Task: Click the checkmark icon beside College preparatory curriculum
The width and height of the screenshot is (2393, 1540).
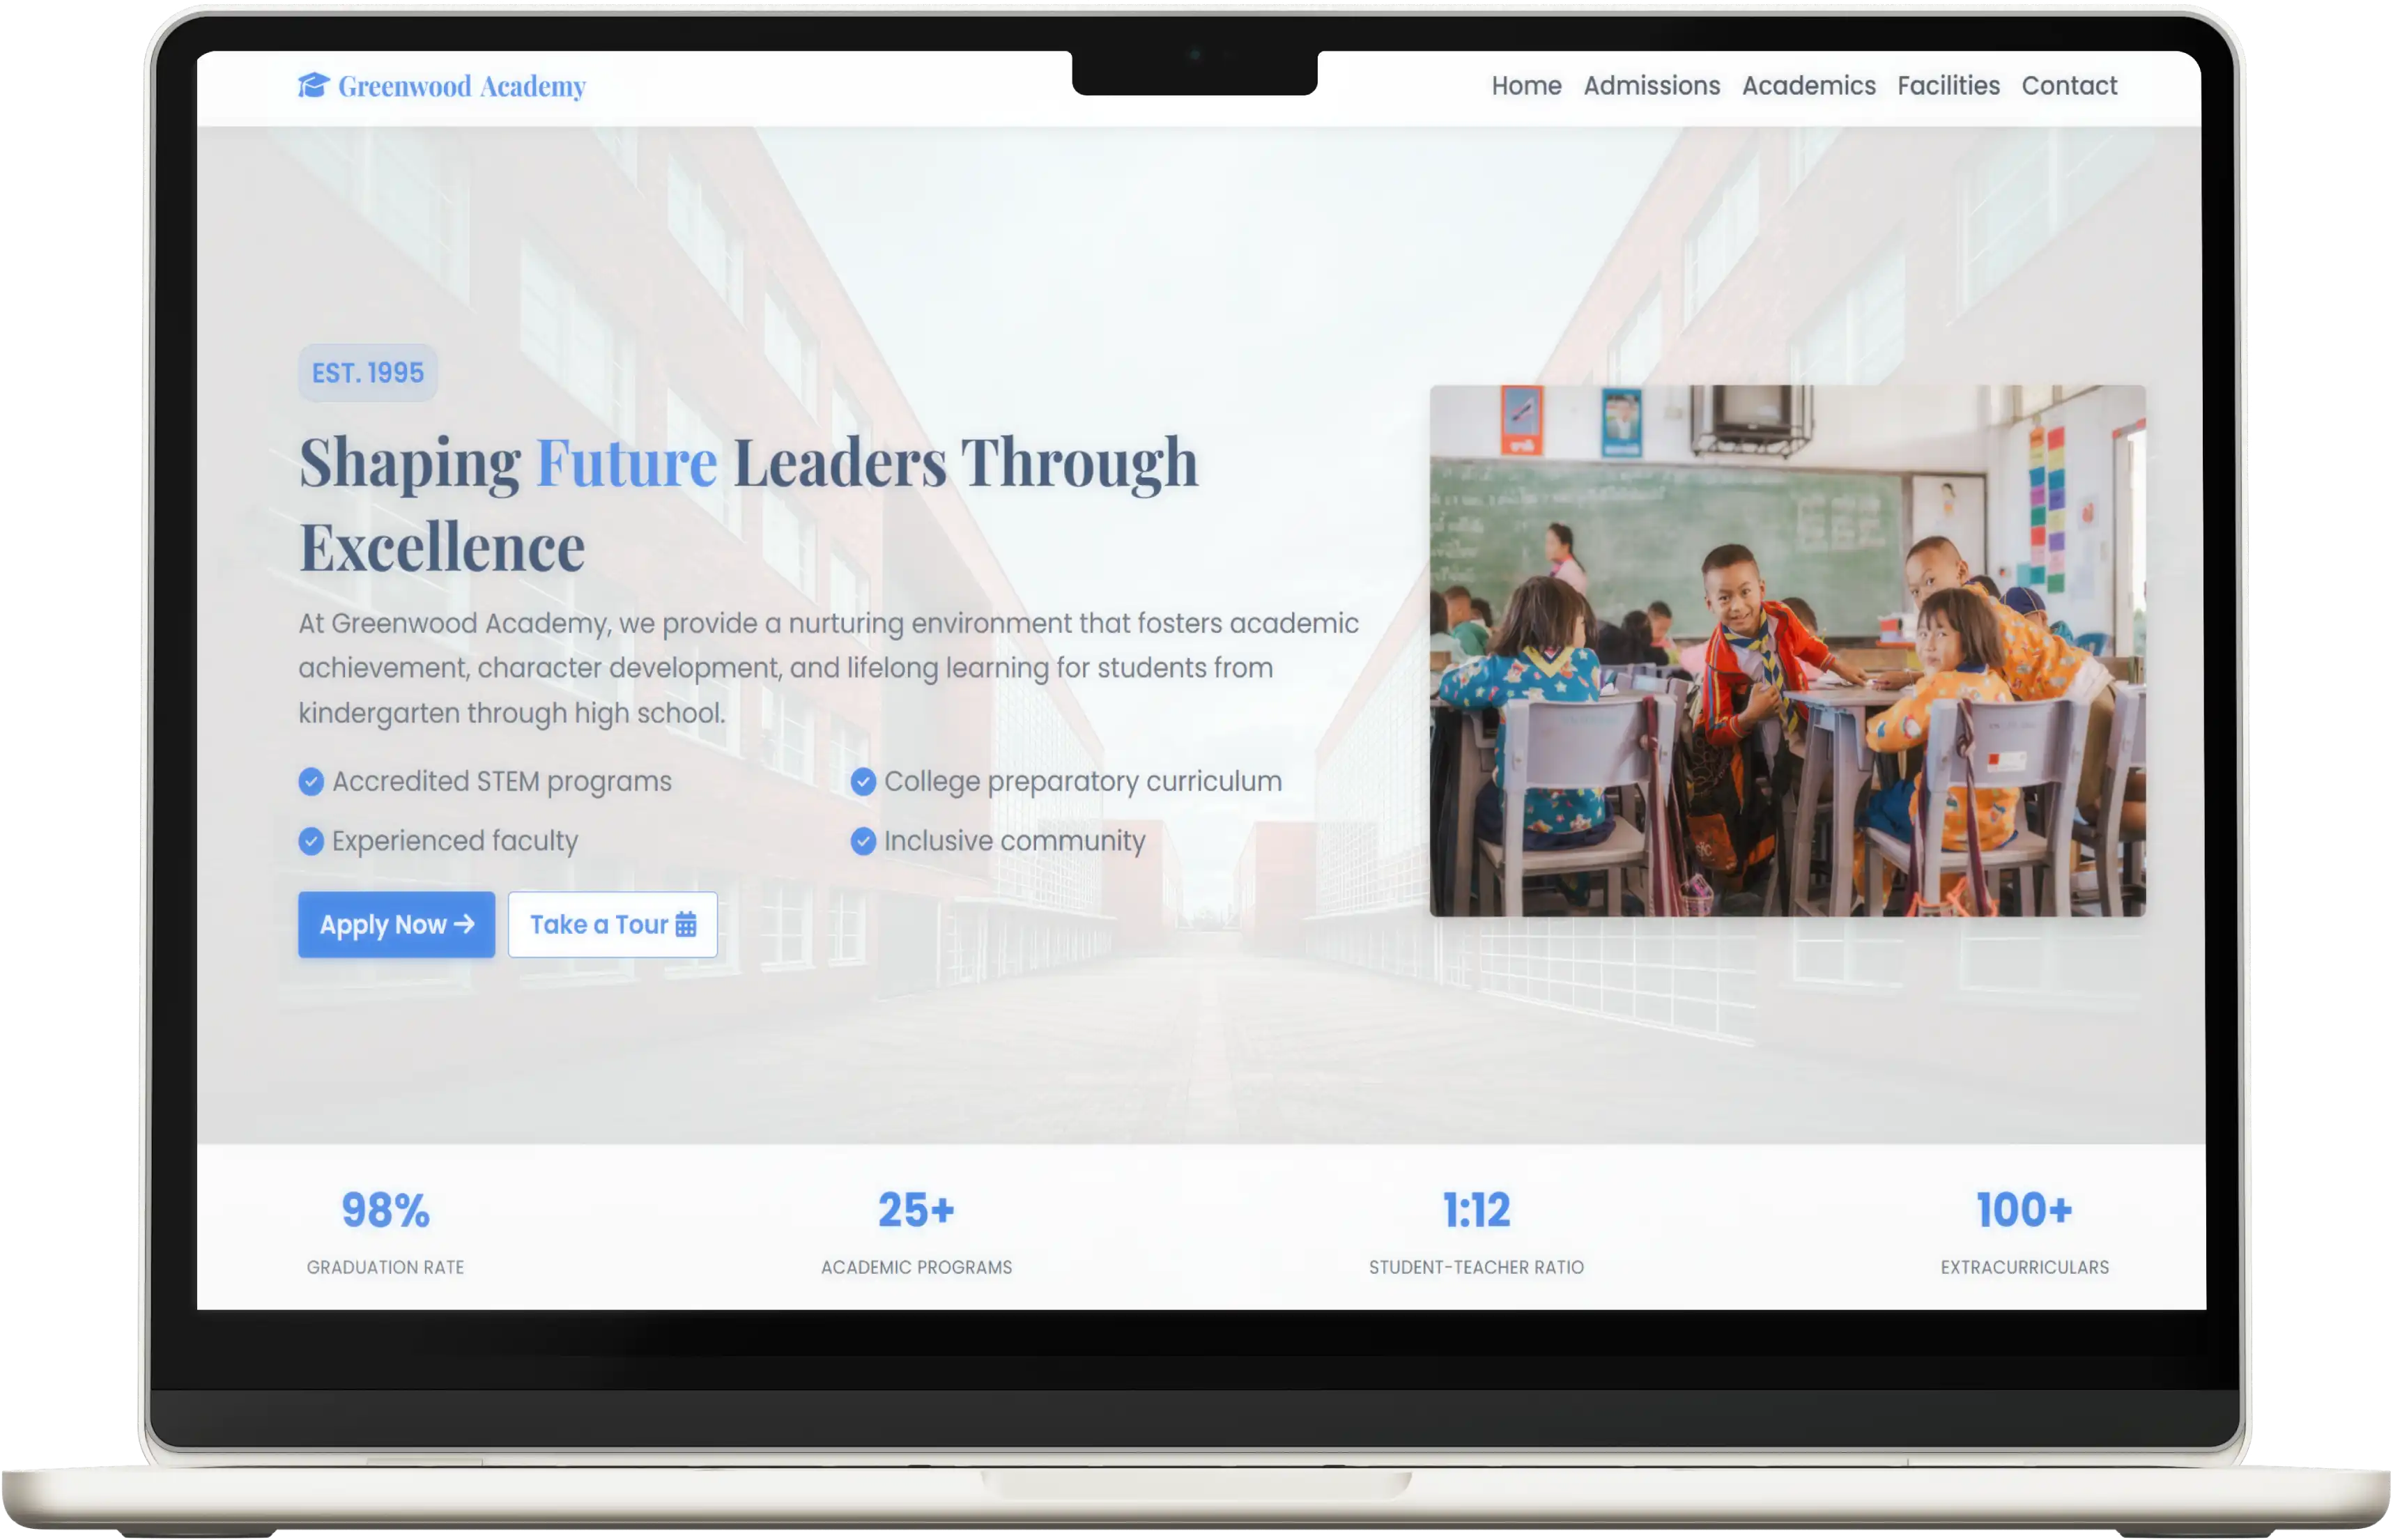Action: pyautogui.click(x=863, y=782)
